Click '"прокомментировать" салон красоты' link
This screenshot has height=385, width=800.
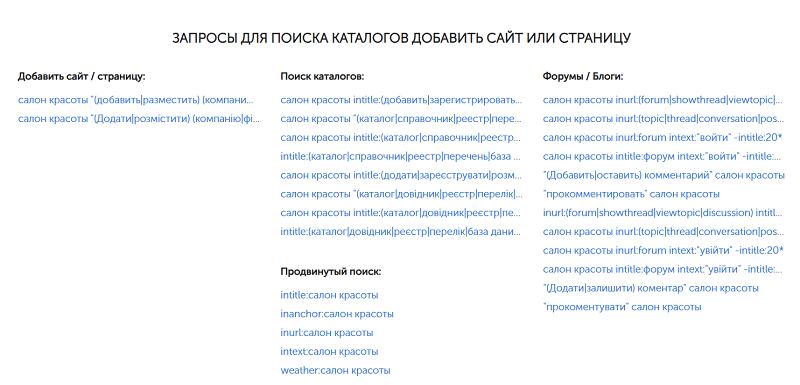coord(631,194)
